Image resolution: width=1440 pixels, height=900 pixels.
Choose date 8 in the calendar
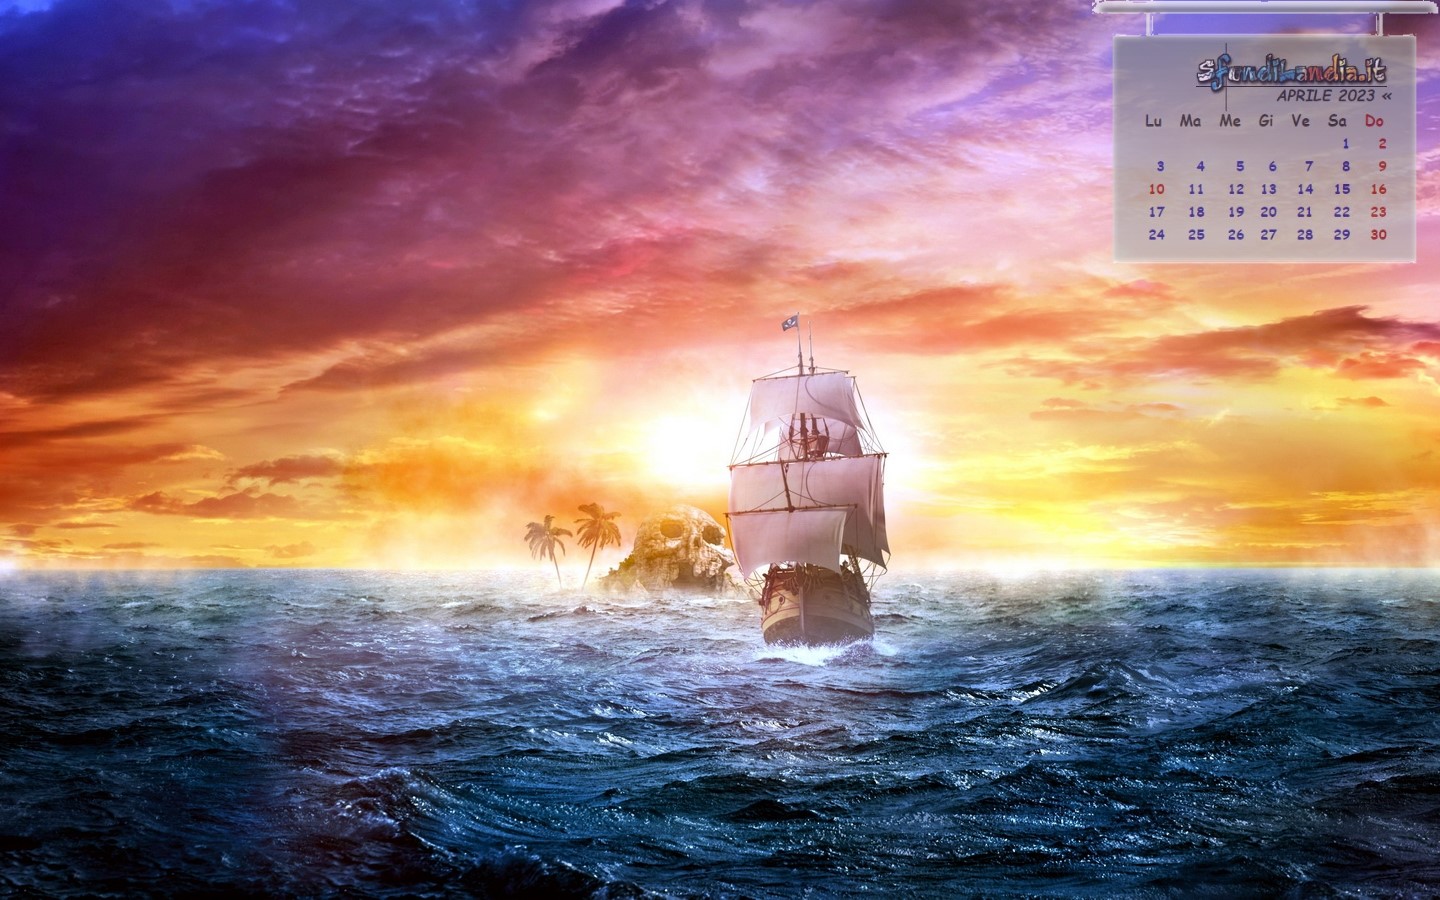click(1346, 166)
